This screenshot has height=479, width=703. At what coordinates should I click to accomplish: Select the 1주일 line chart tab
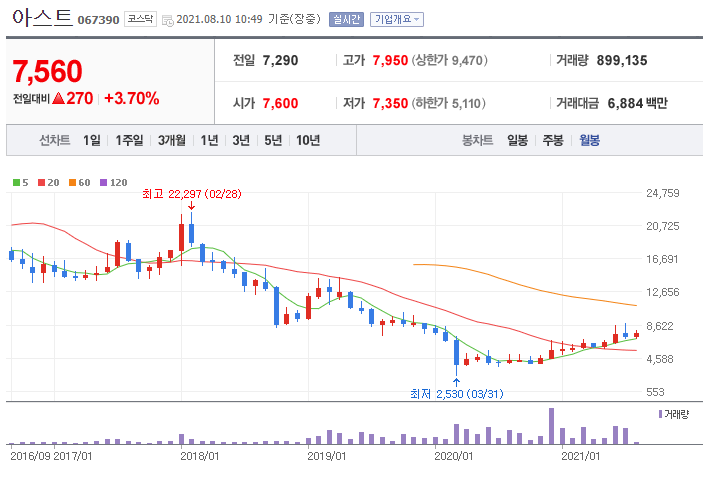129,140
